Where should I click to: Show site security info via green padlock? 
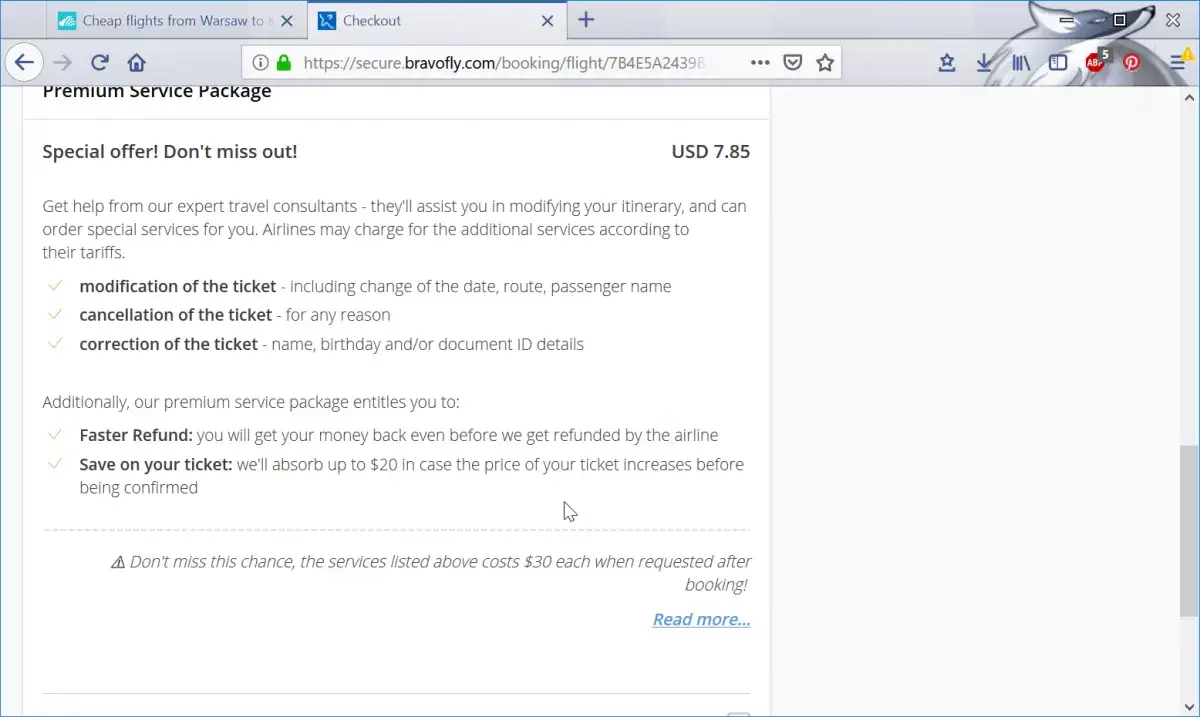pos(284,62)
